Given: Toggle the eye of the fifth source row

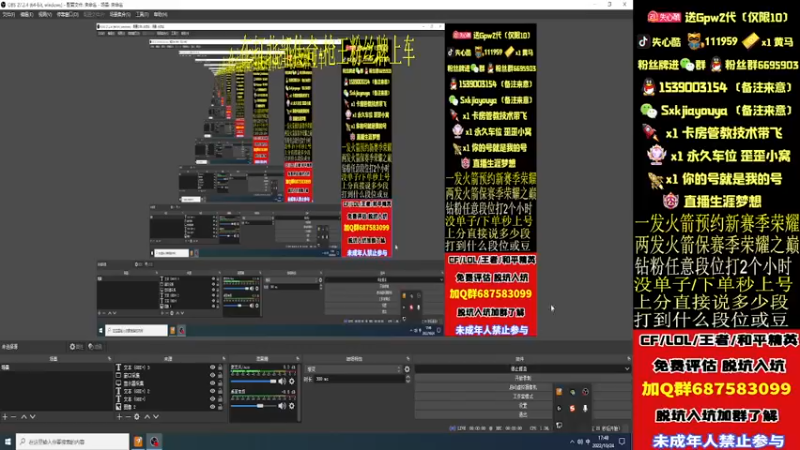Looking at the screenshot, I should click(x=213, y=399).
